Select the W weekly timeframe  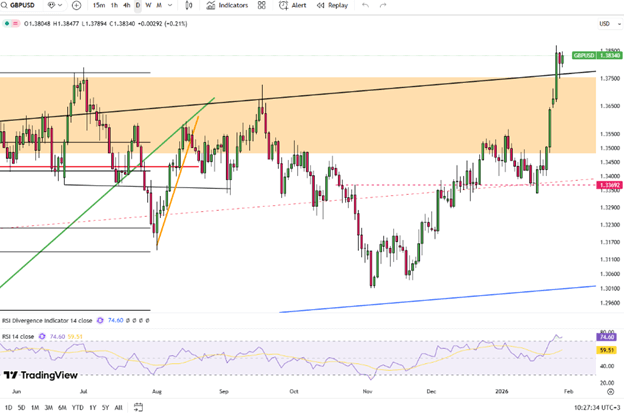tap(149, 6)
